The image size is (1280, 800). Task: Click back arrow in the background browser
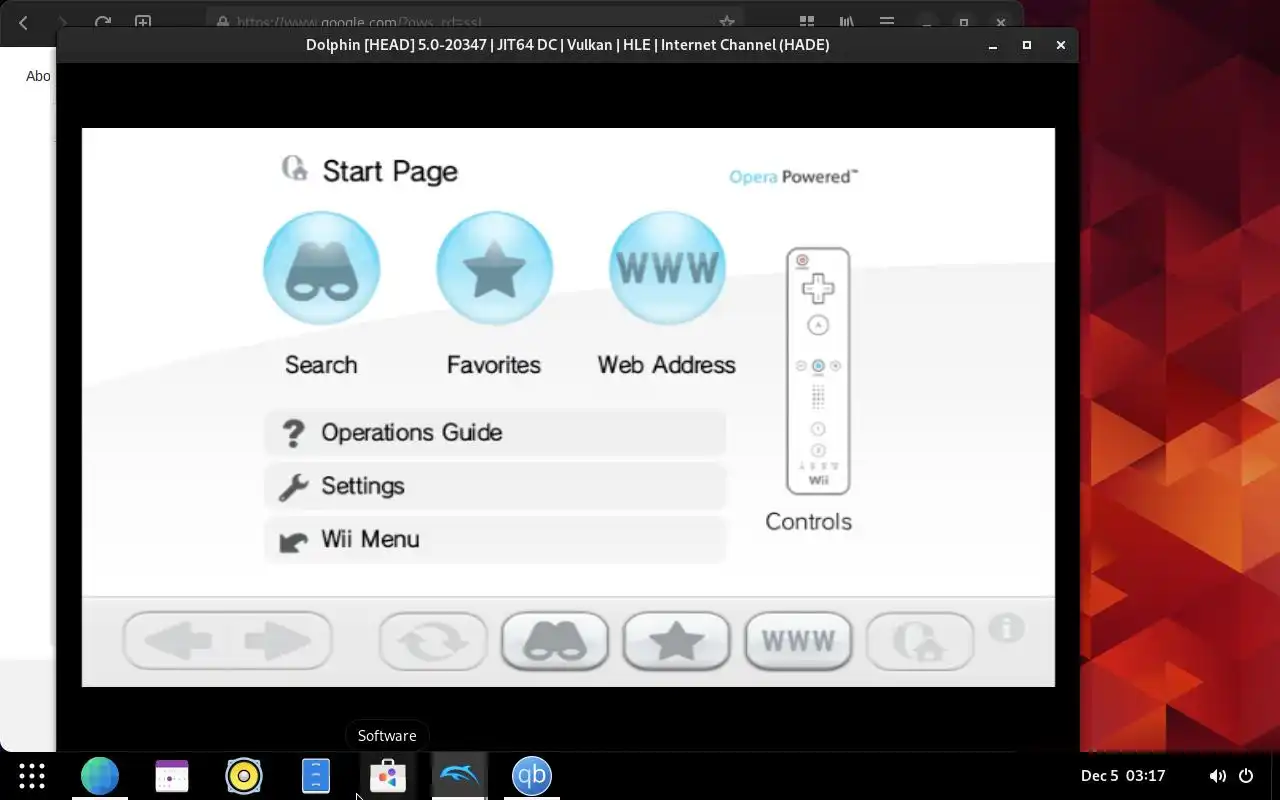24,22
